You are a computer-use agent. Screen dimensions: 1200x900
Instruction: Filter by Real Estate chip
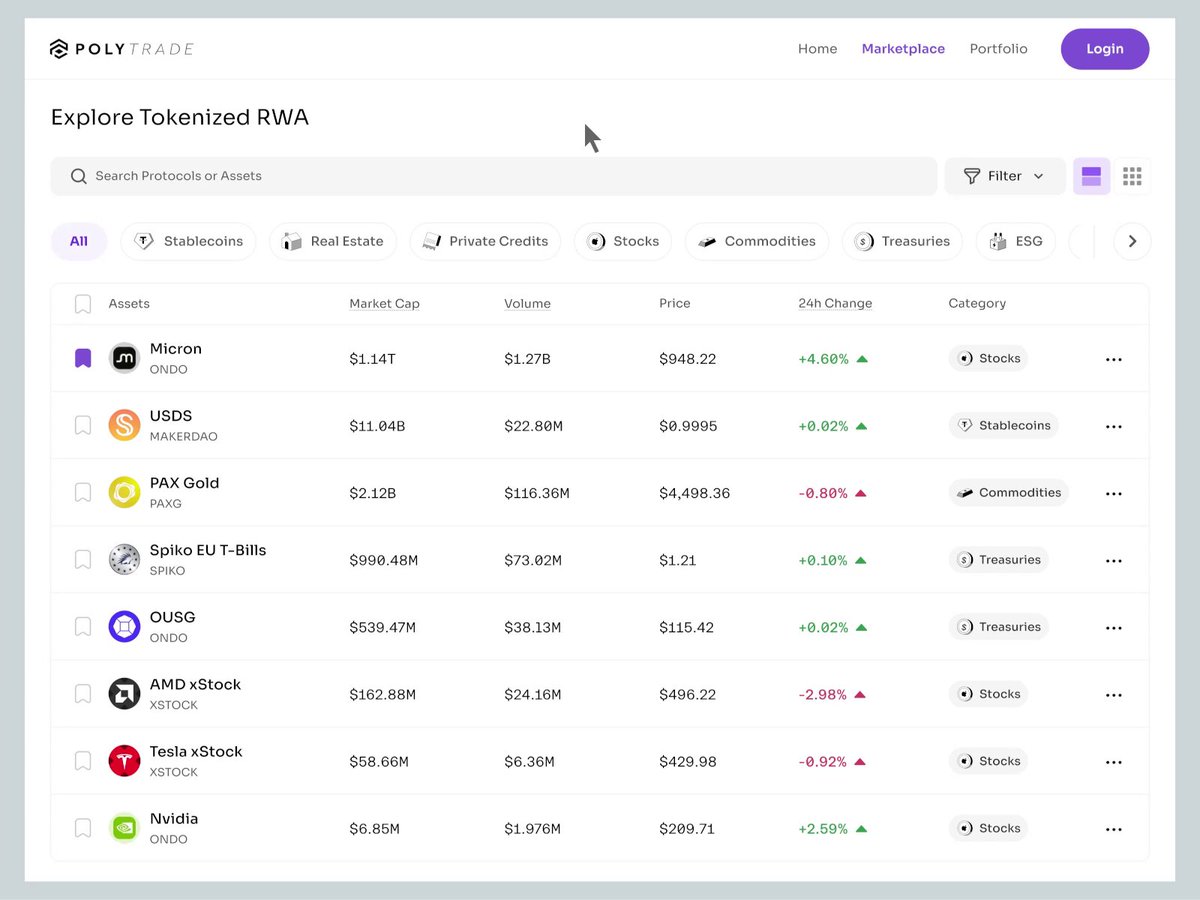333,241
